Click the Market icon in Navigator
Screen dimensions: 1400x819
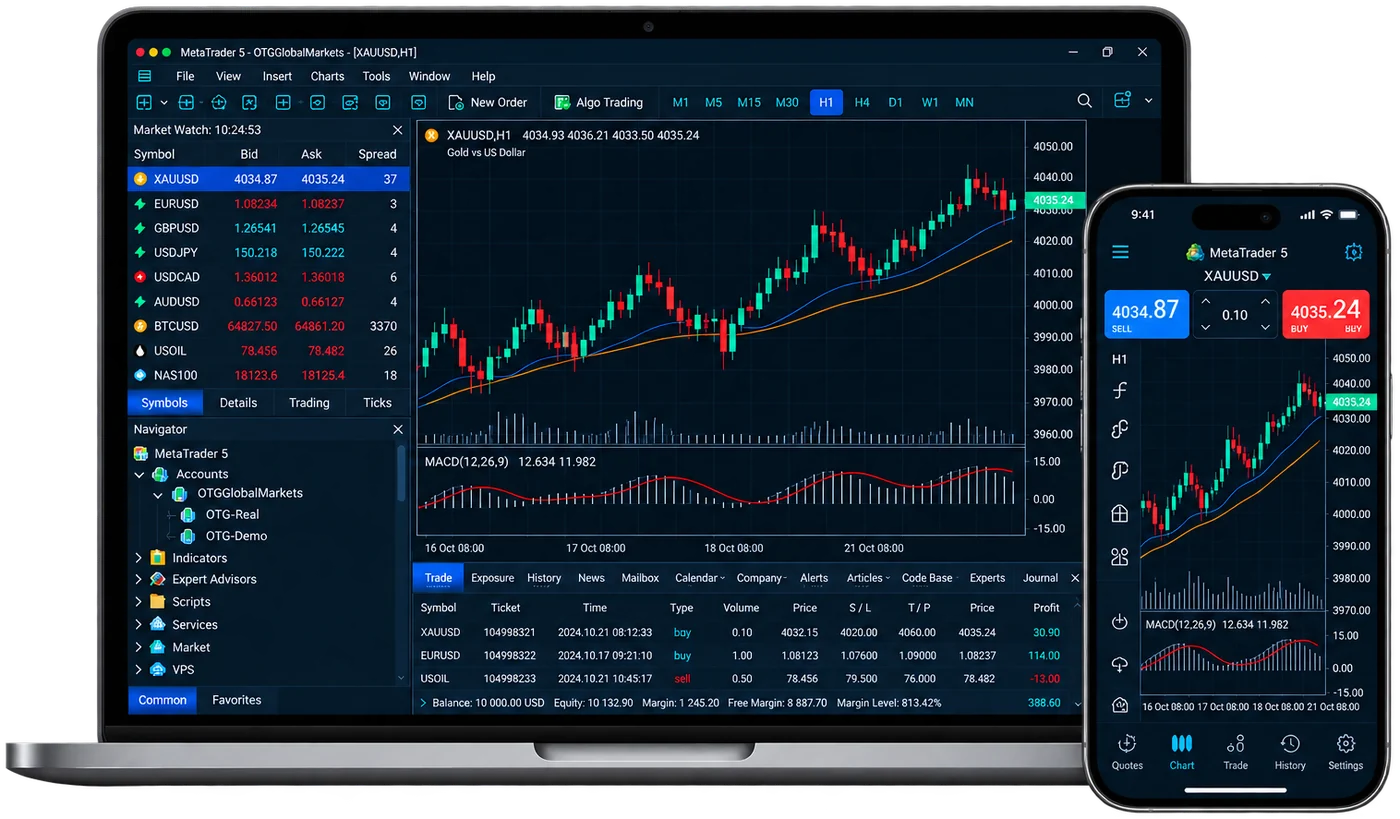(157, 647)
